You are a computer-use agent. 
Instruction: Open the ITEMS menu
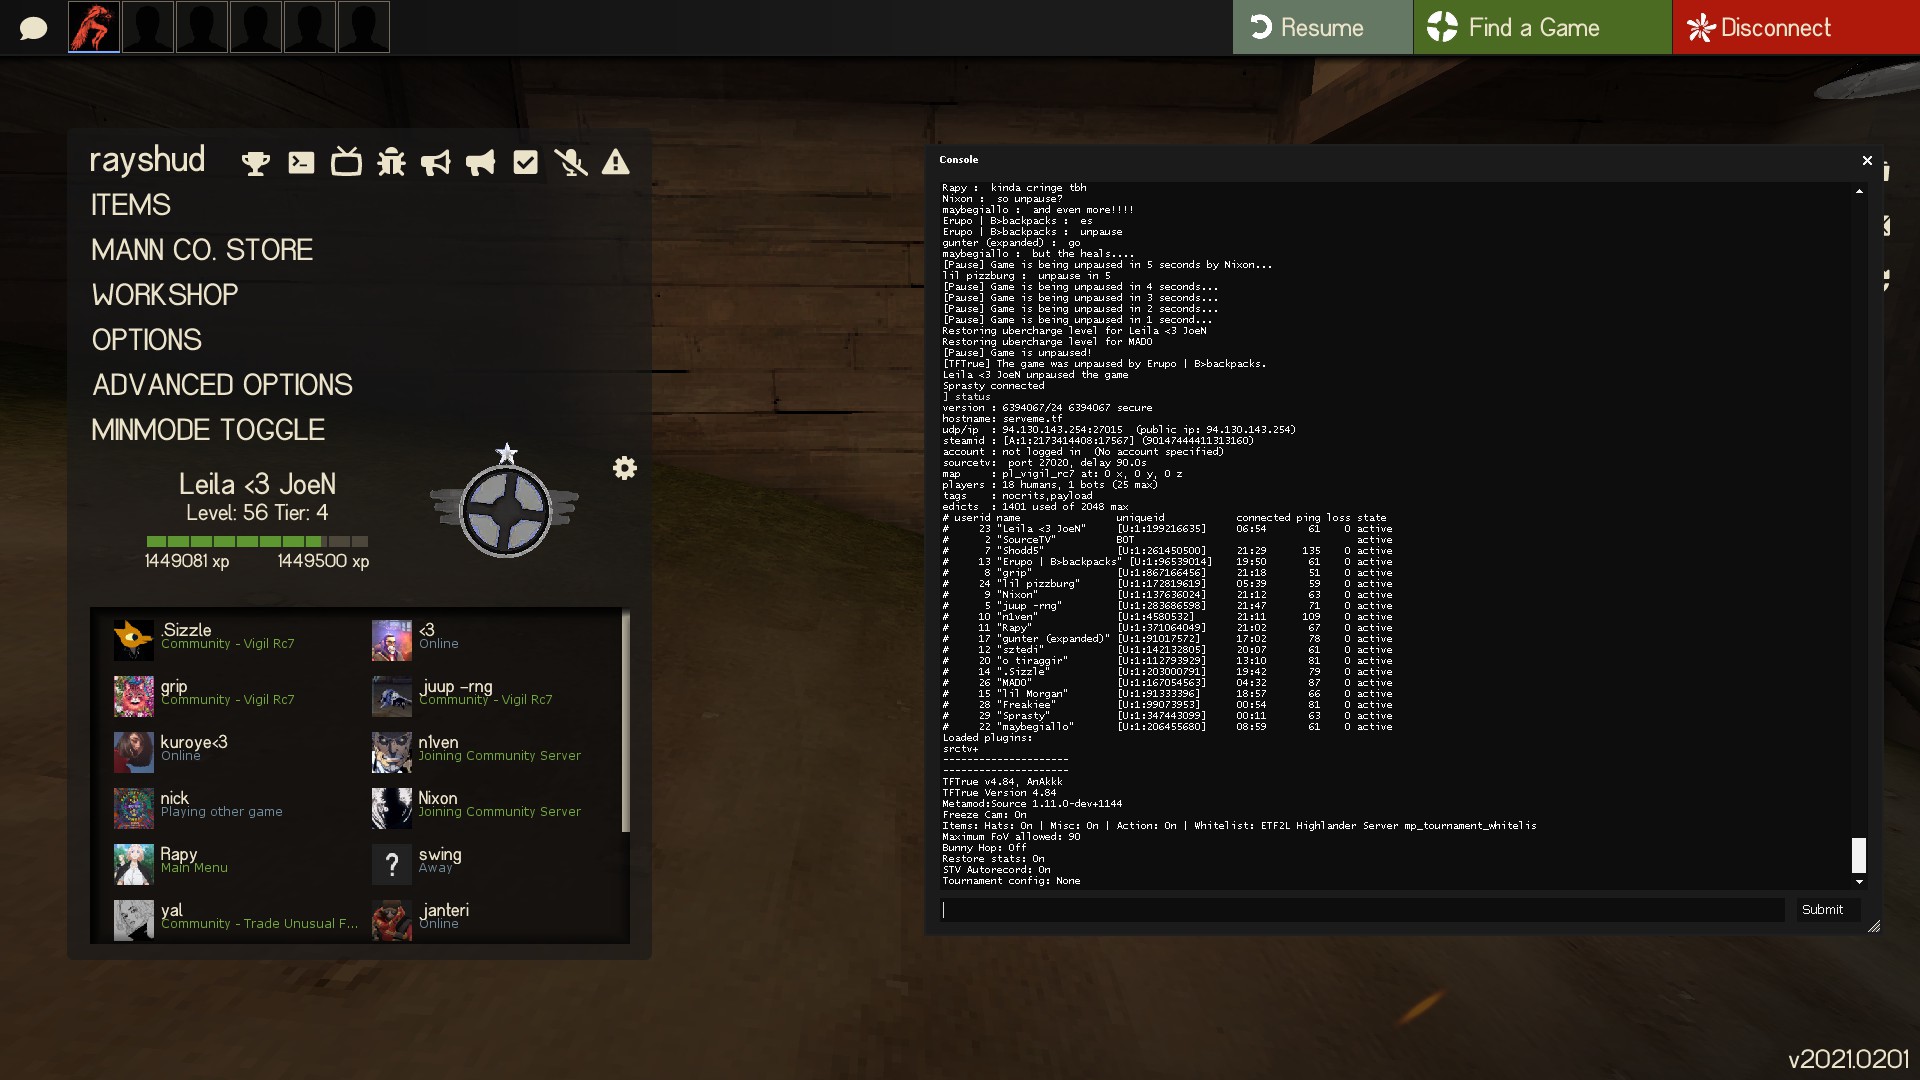point(131,205)
